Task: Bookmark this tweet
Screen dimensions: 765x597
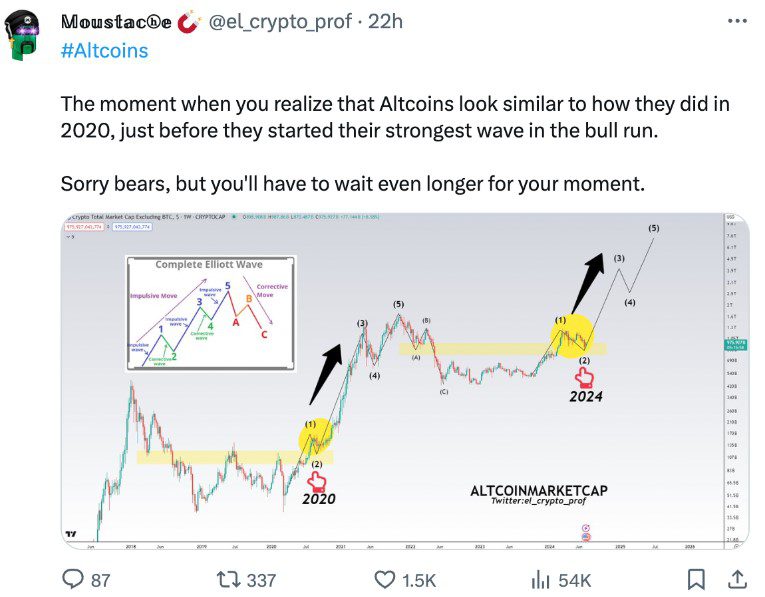Action: click(x=697, y=579)
